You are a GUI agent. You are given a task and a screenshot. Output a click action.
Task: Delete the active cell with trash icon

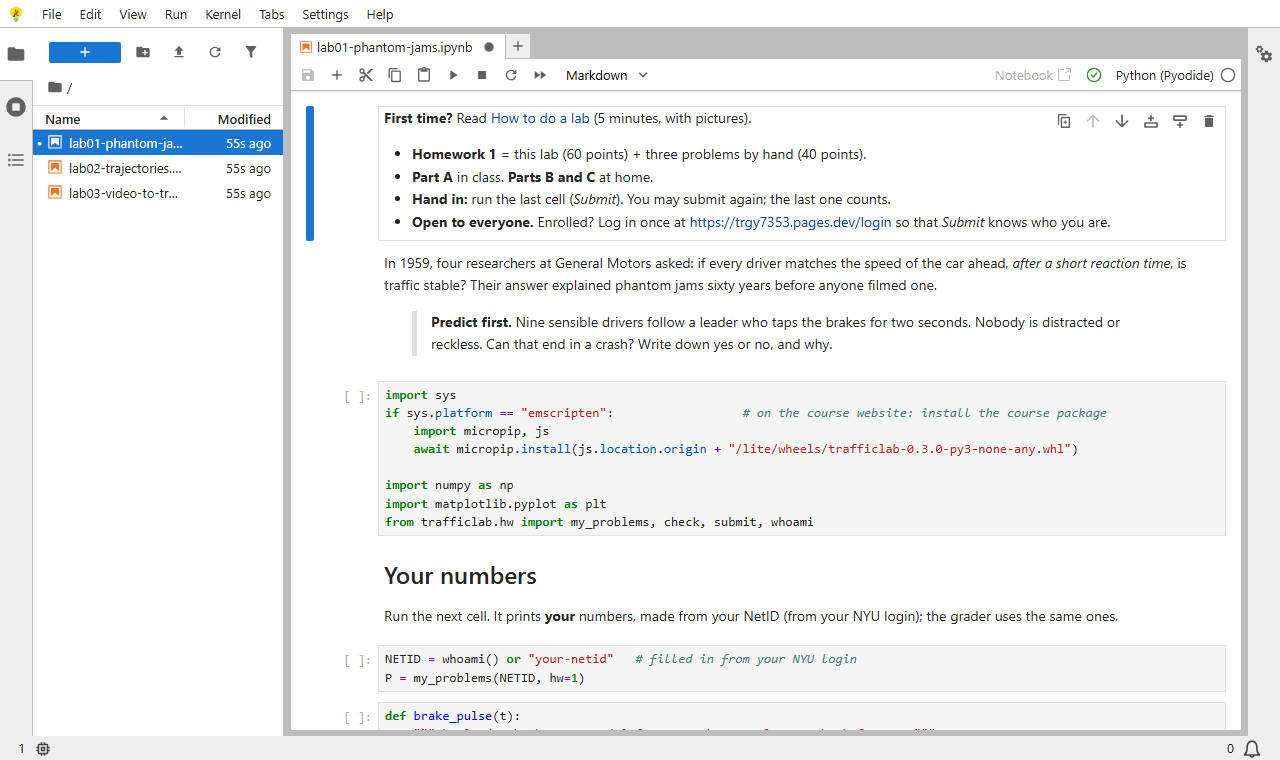(x=1209, y=121)
